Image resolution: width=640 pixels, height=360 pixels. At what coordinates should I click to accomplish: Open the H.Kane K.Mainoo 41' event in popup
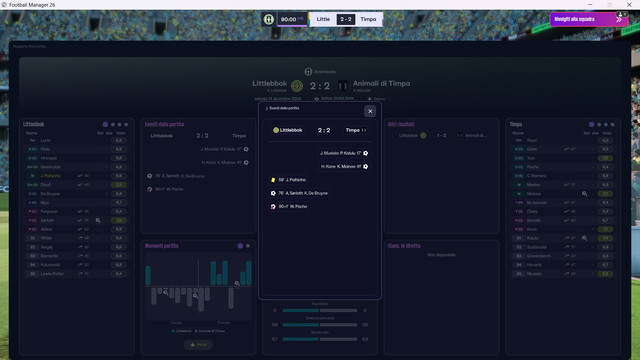tap(344, 167)
